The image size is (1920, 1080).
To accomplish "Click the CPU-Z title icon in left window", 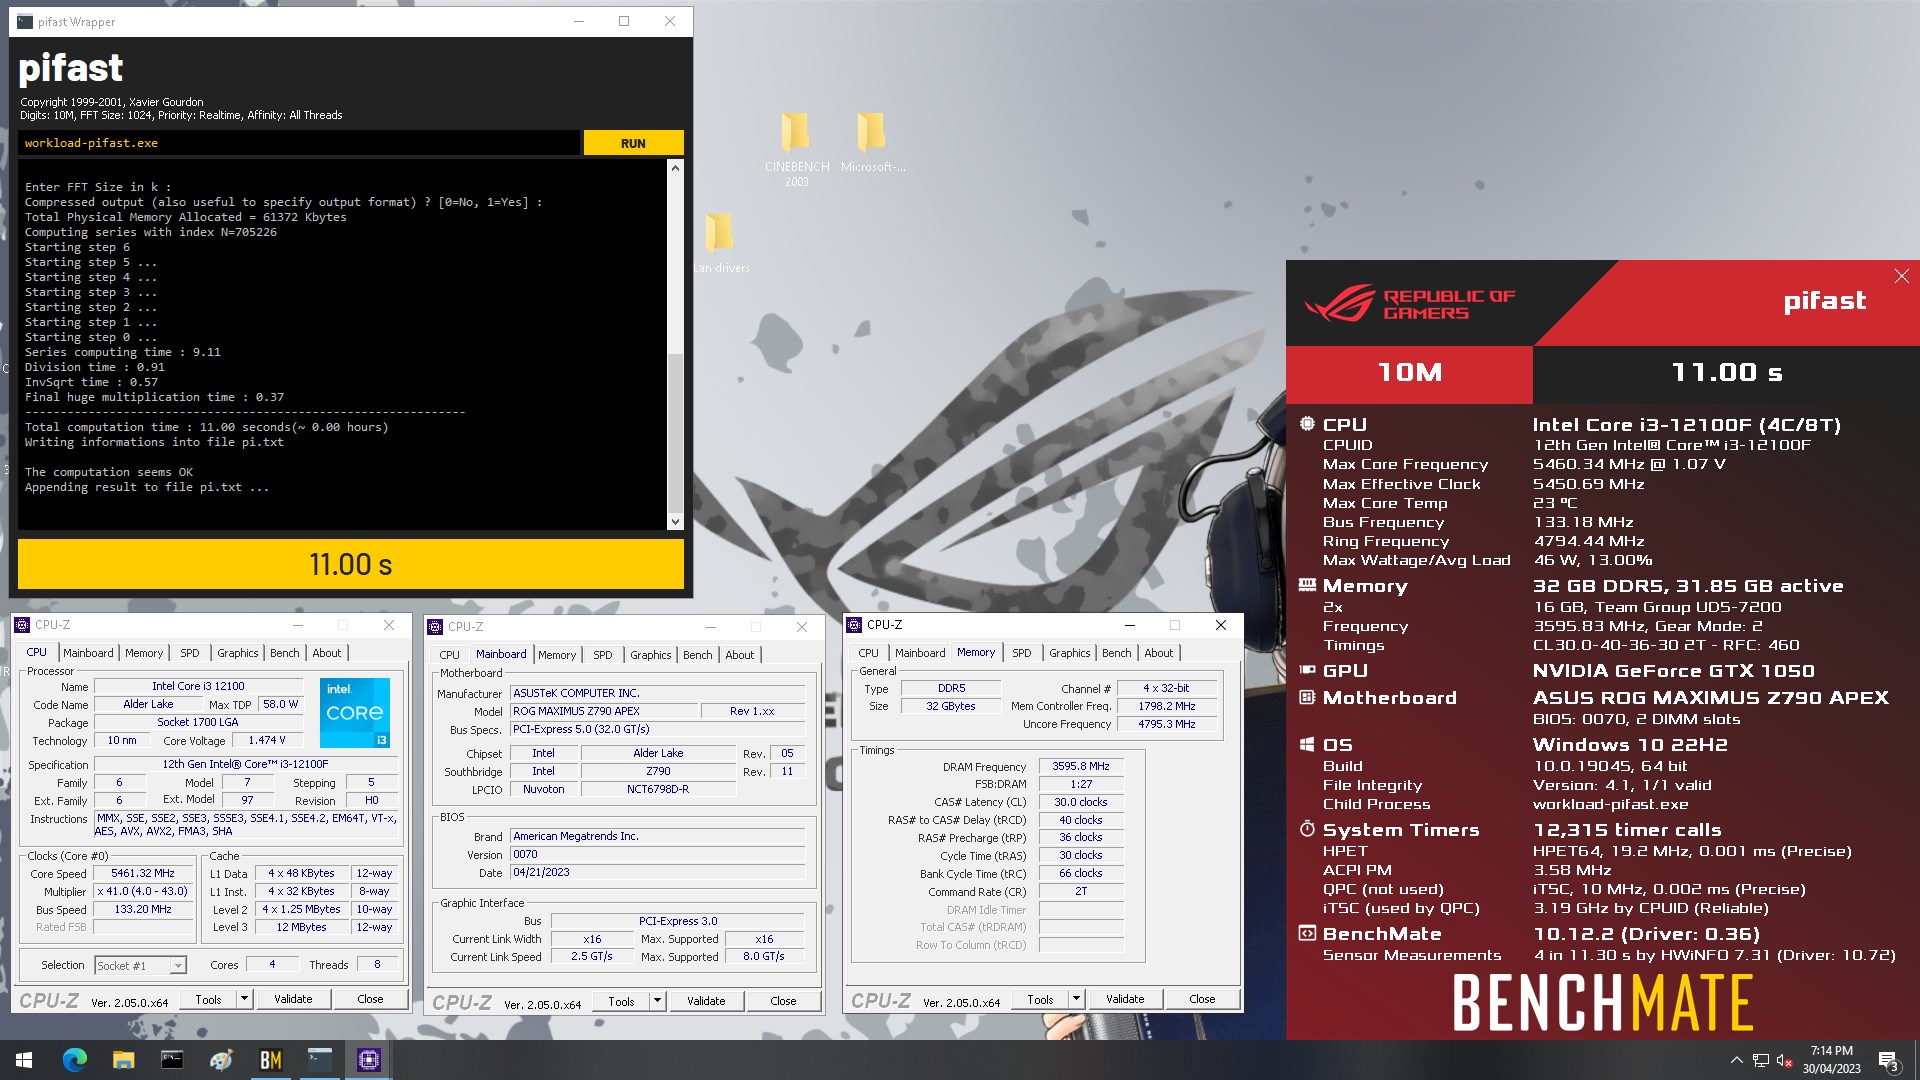I will coord(23,625).
